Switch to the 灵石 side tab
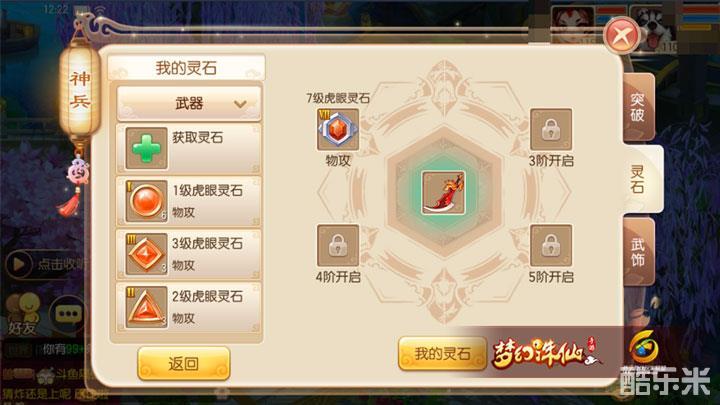Image resolution: width=720 pixels, height=405 pixels. pos(641,179)
